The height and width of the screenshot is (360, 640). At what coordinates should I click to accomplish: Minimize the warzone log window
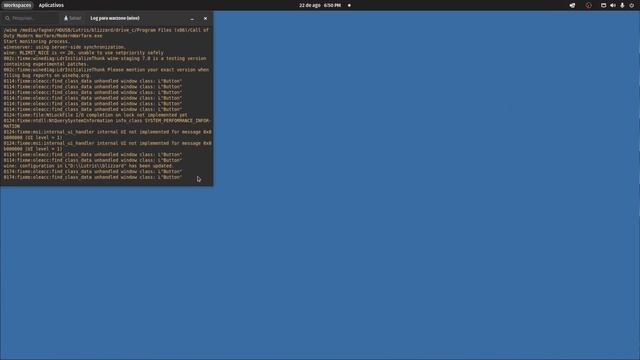(x=192, y=18)
